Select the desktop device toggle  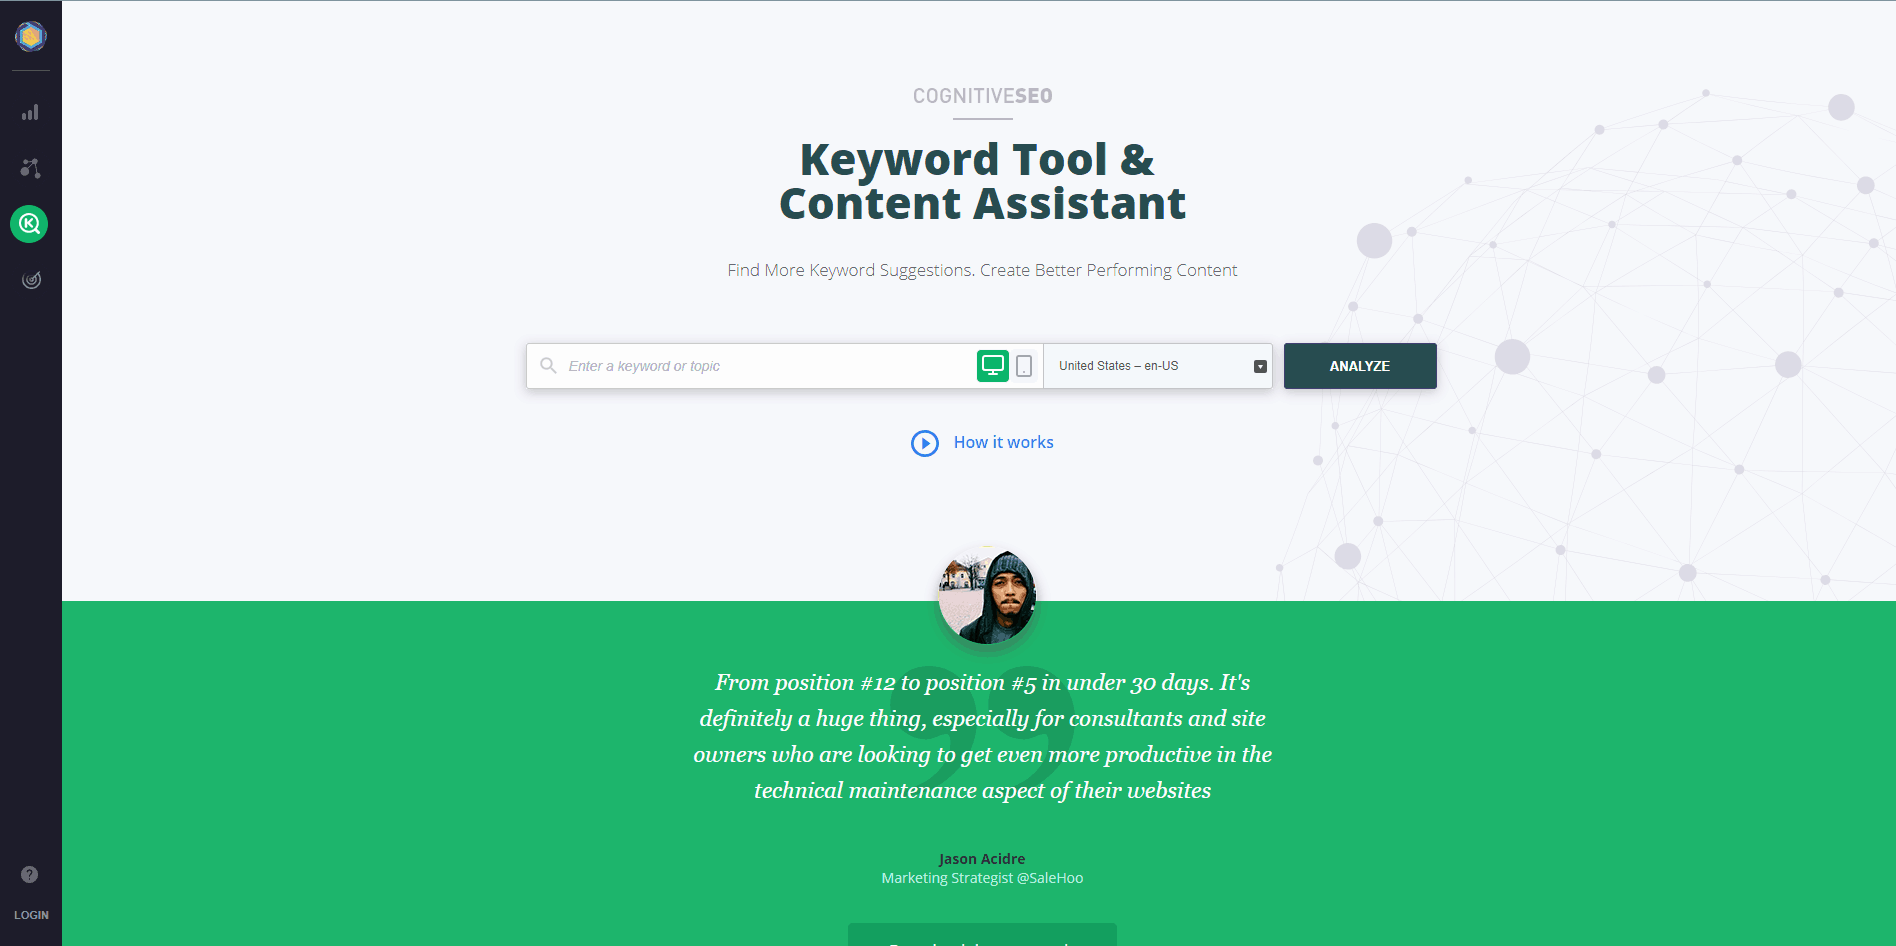[993, 366]
